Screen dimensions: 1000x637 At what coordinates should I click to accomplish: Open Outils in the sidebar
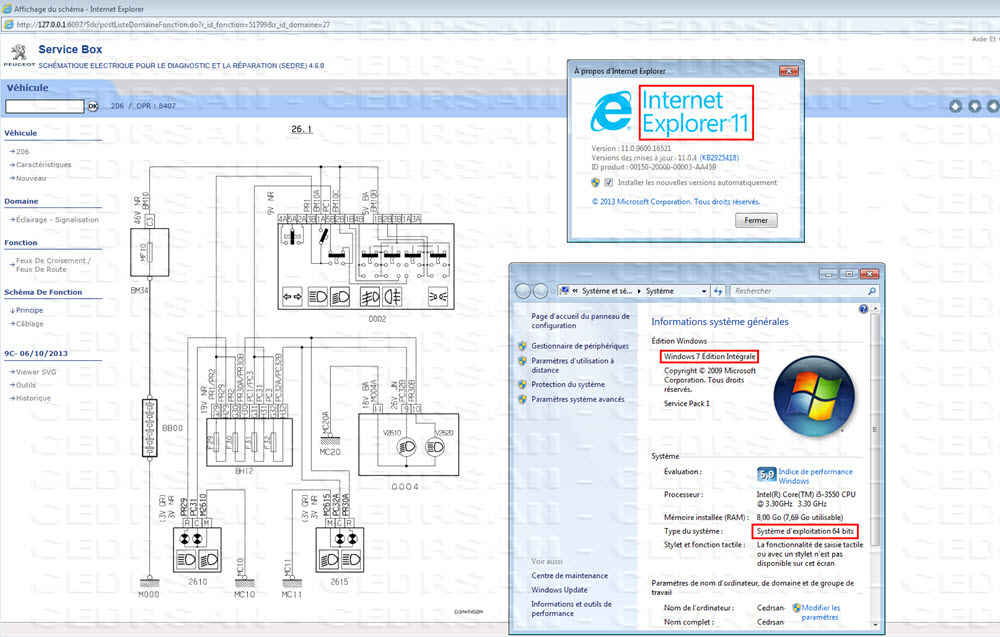[x=26, y=385]
